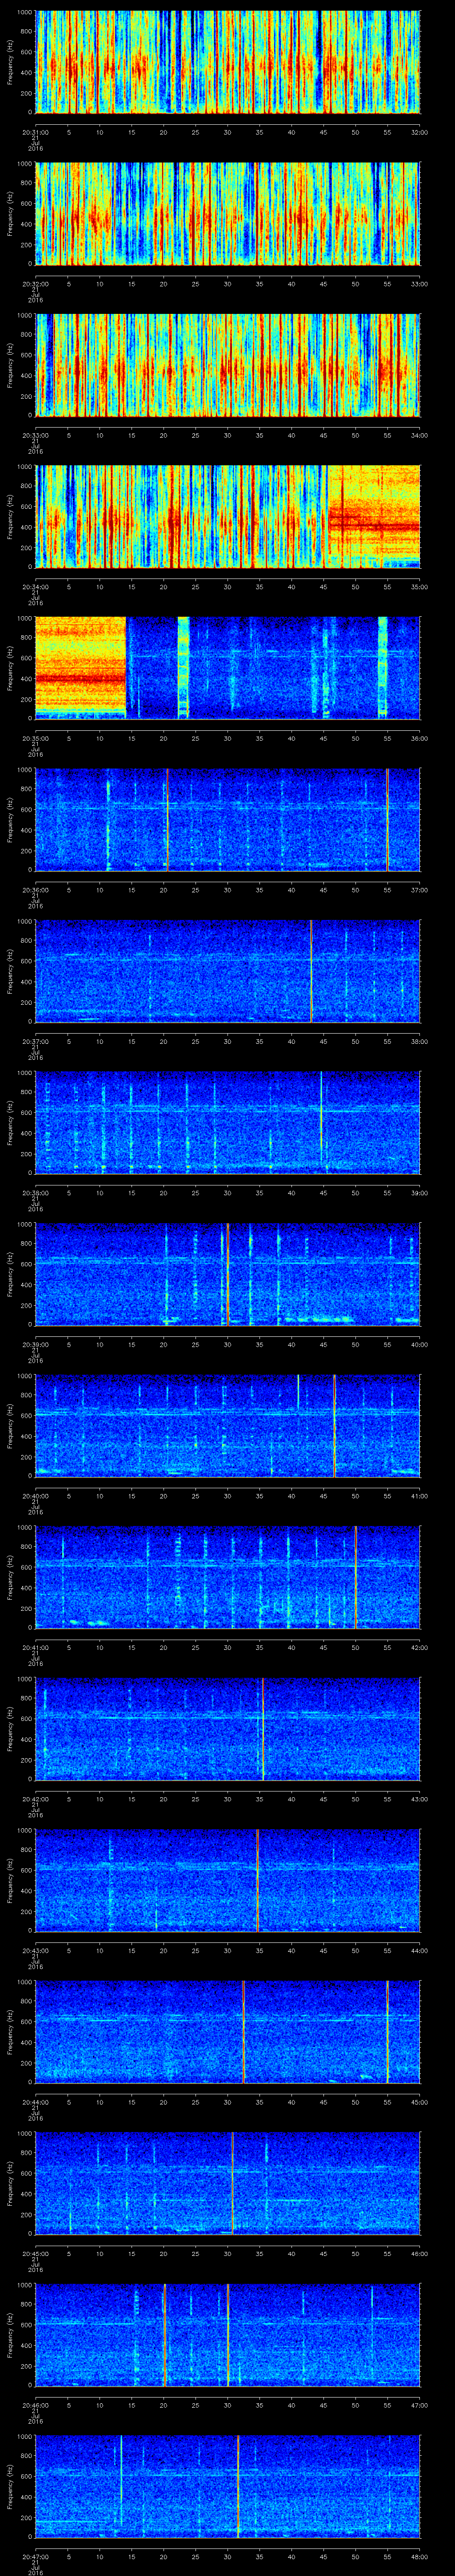Click the 32:00 end label of first panel

(419, 131)
